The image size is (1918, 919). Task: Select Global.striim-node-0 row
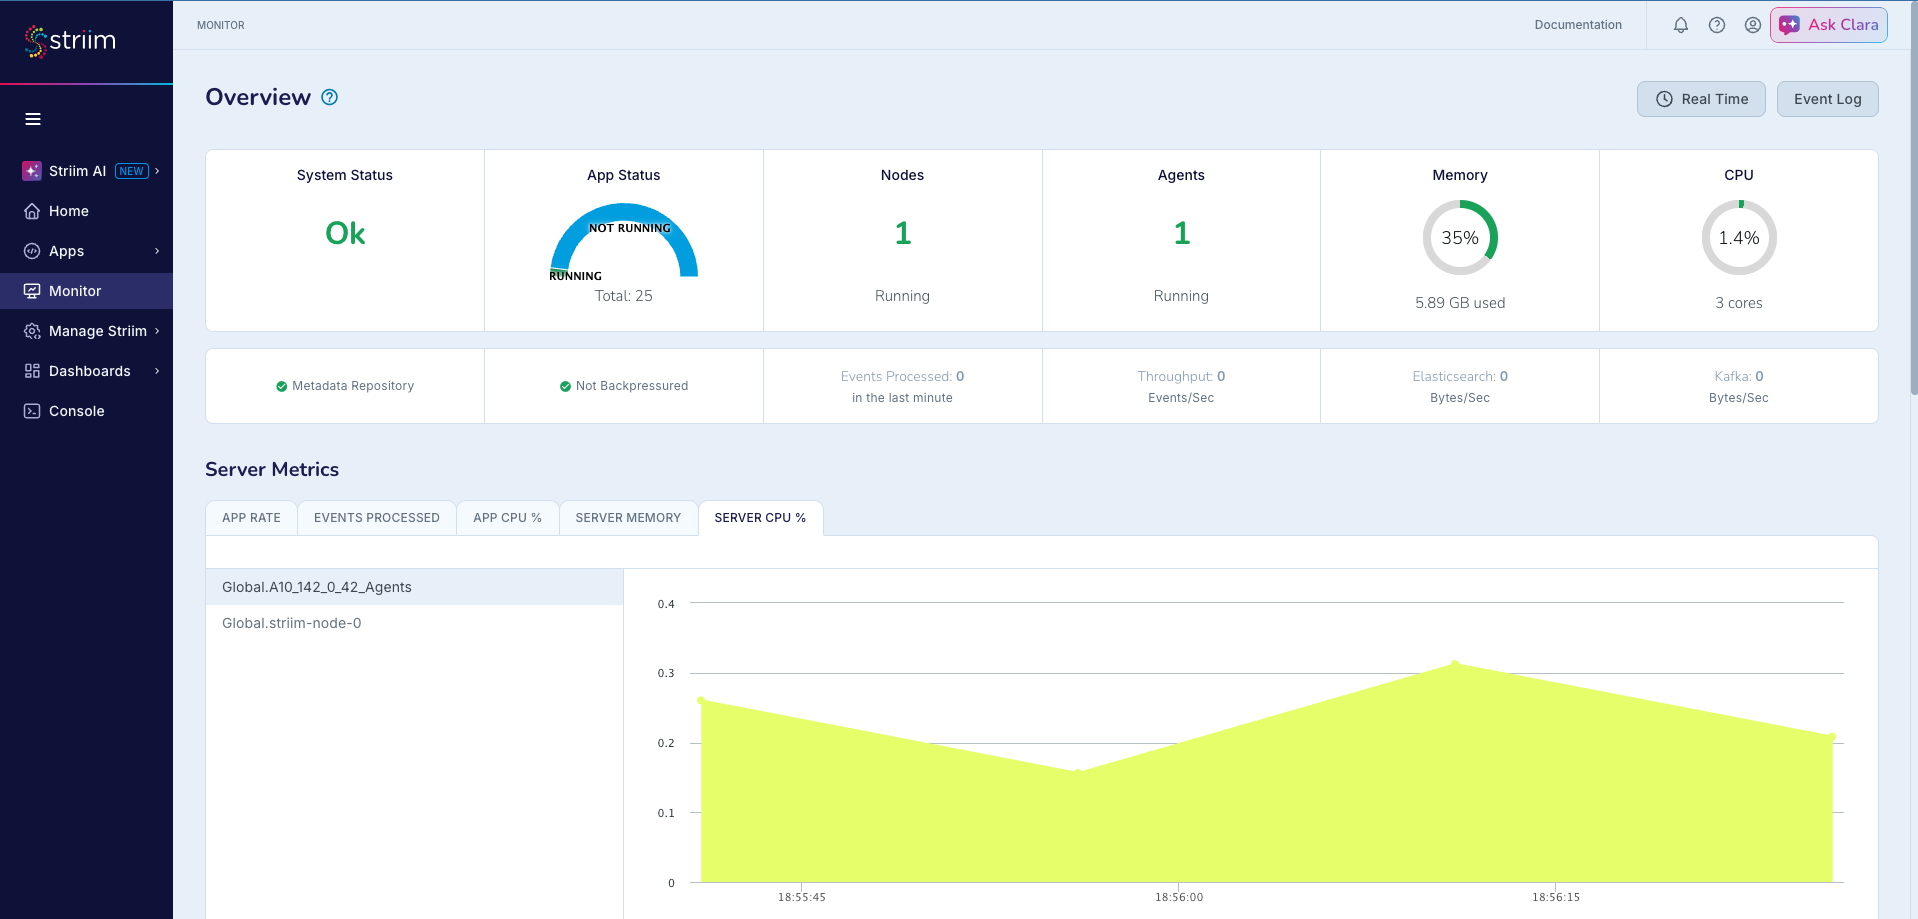coord(415,623)
